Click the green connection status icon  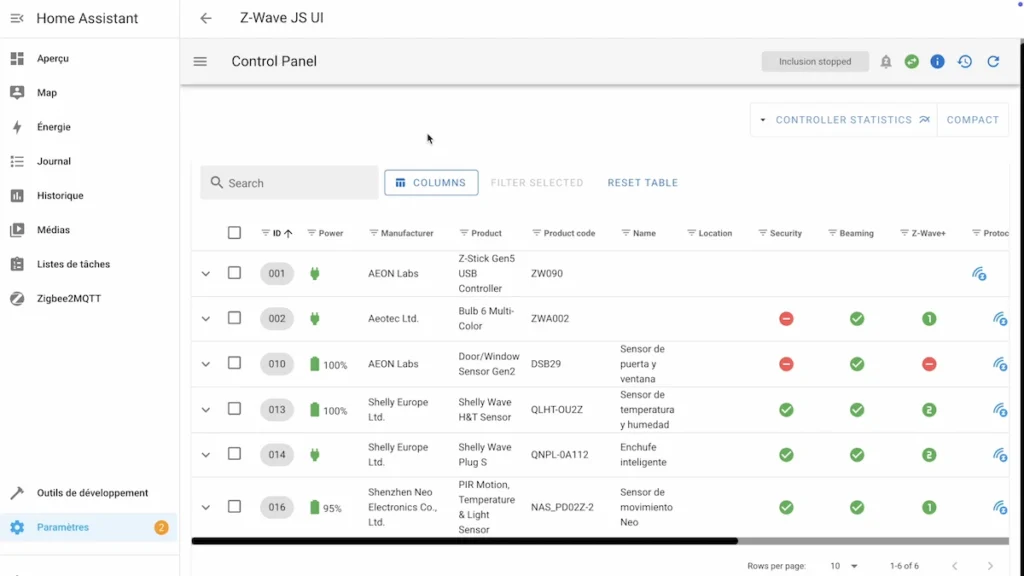click(912, 61)
